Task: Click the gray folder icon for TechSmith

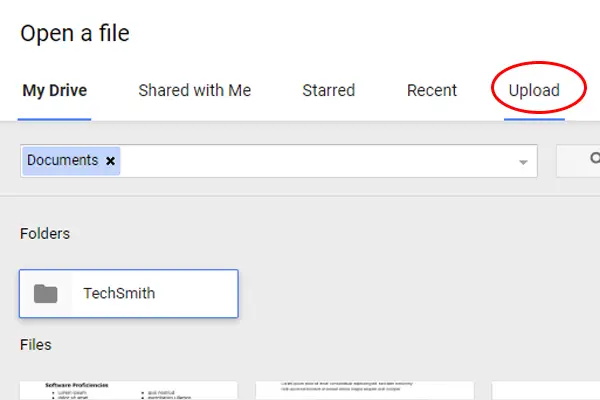Action: 46,294
